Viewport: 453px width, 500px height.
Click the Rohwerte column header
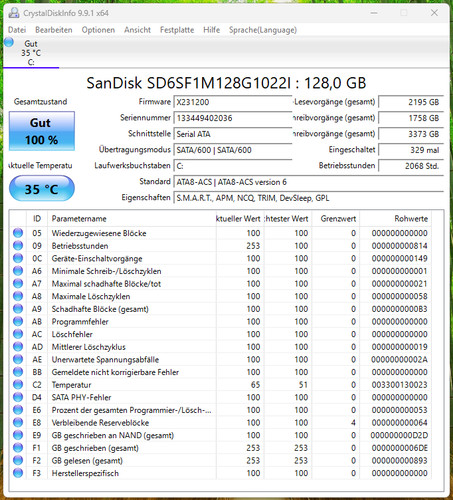[x=396, y=219]
